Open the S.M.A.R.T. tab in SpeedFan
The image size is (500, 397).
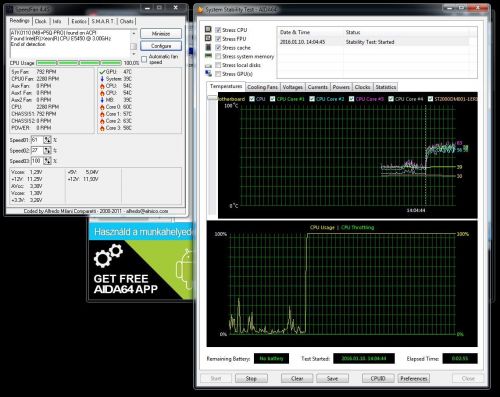(x=103, y=21)
